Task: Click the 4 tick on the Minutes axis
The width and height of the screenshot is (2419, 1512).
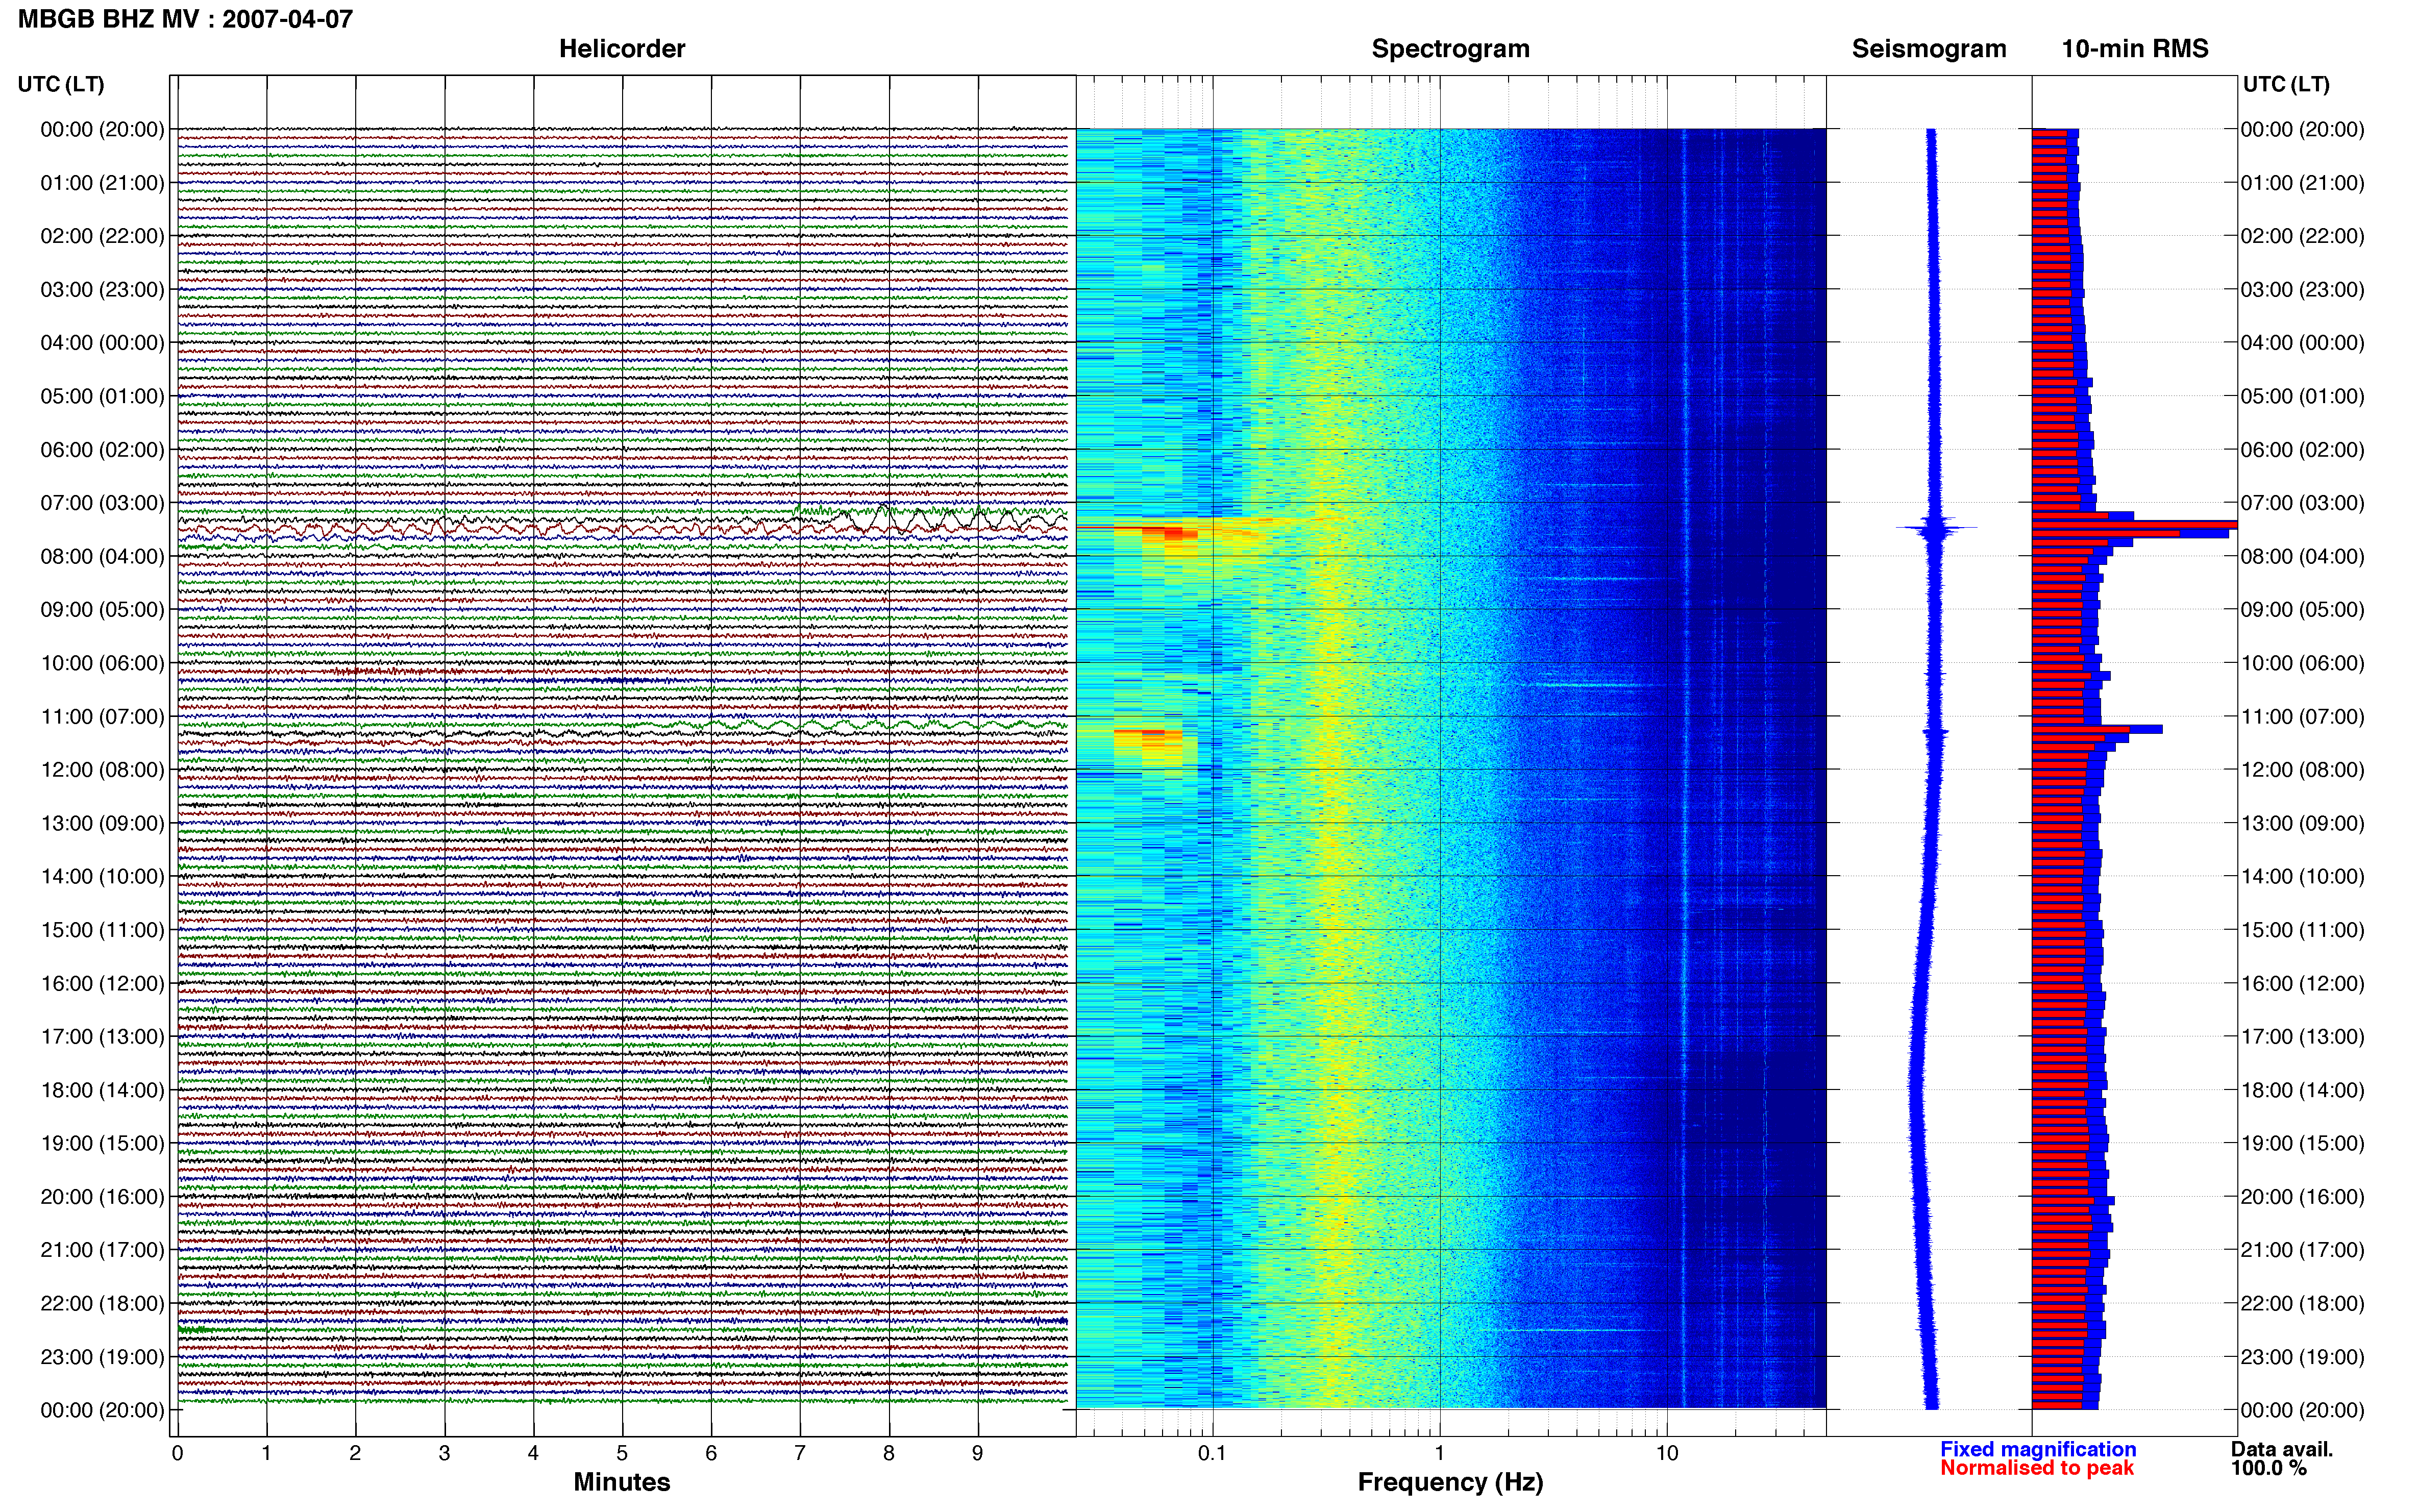Action: point(533,1453)
